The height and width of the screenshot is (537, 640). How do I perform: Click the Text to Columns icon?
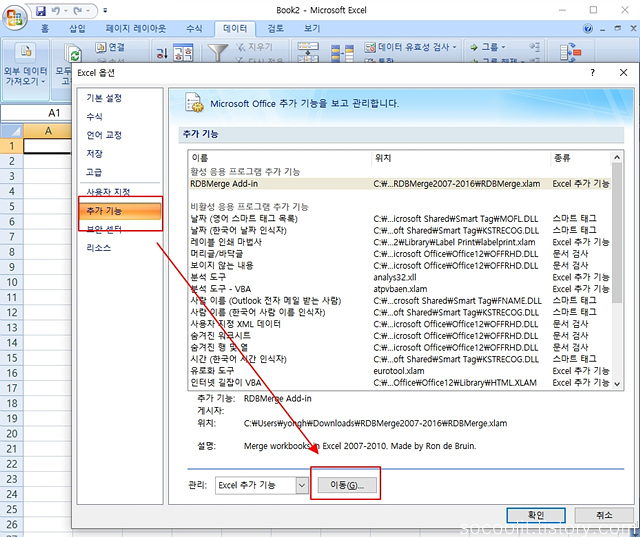(308, 52)
